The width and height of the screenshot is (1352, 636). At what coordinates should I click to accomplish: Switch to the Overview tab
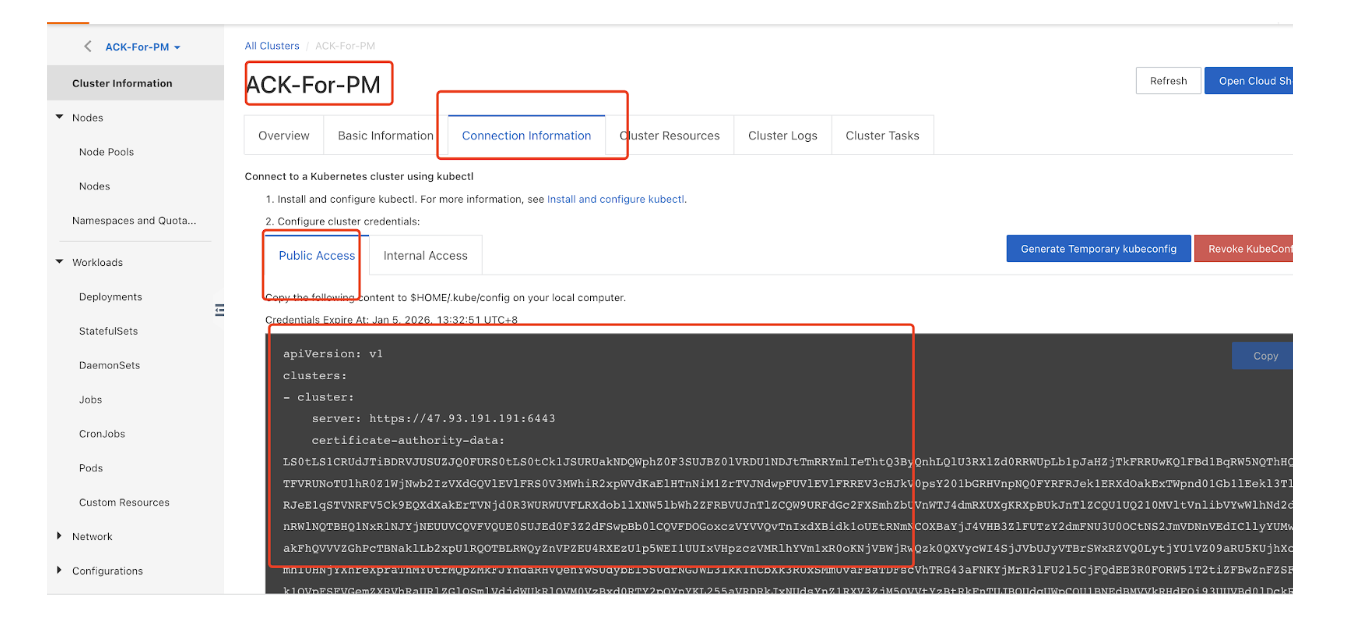[284, 136]
